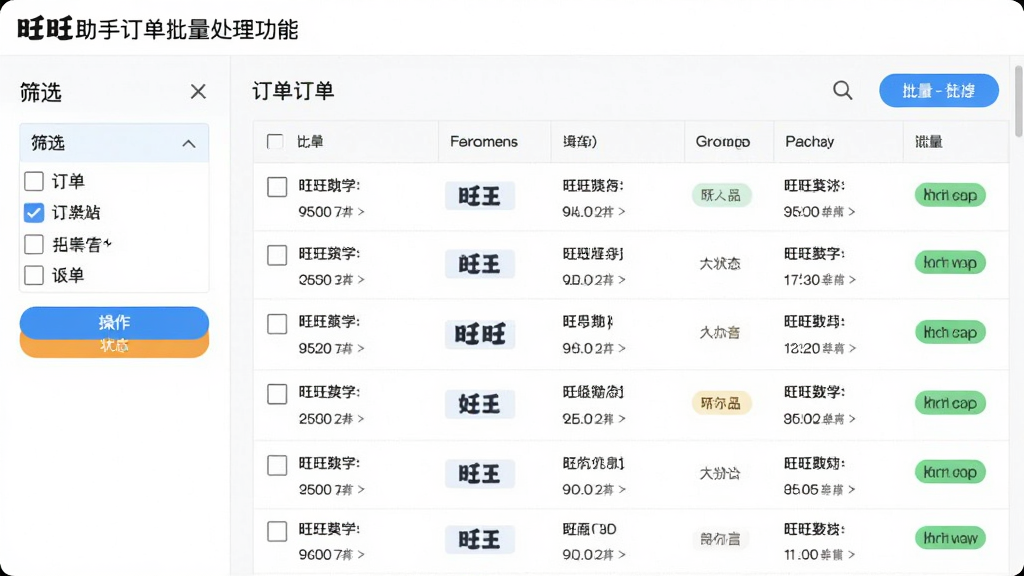Click the 旺旺 logo badge in row 9520 7
Image resolution: width=1024 pixels, height=576 pixels.
pyautogui.click(x=479, y=334)
